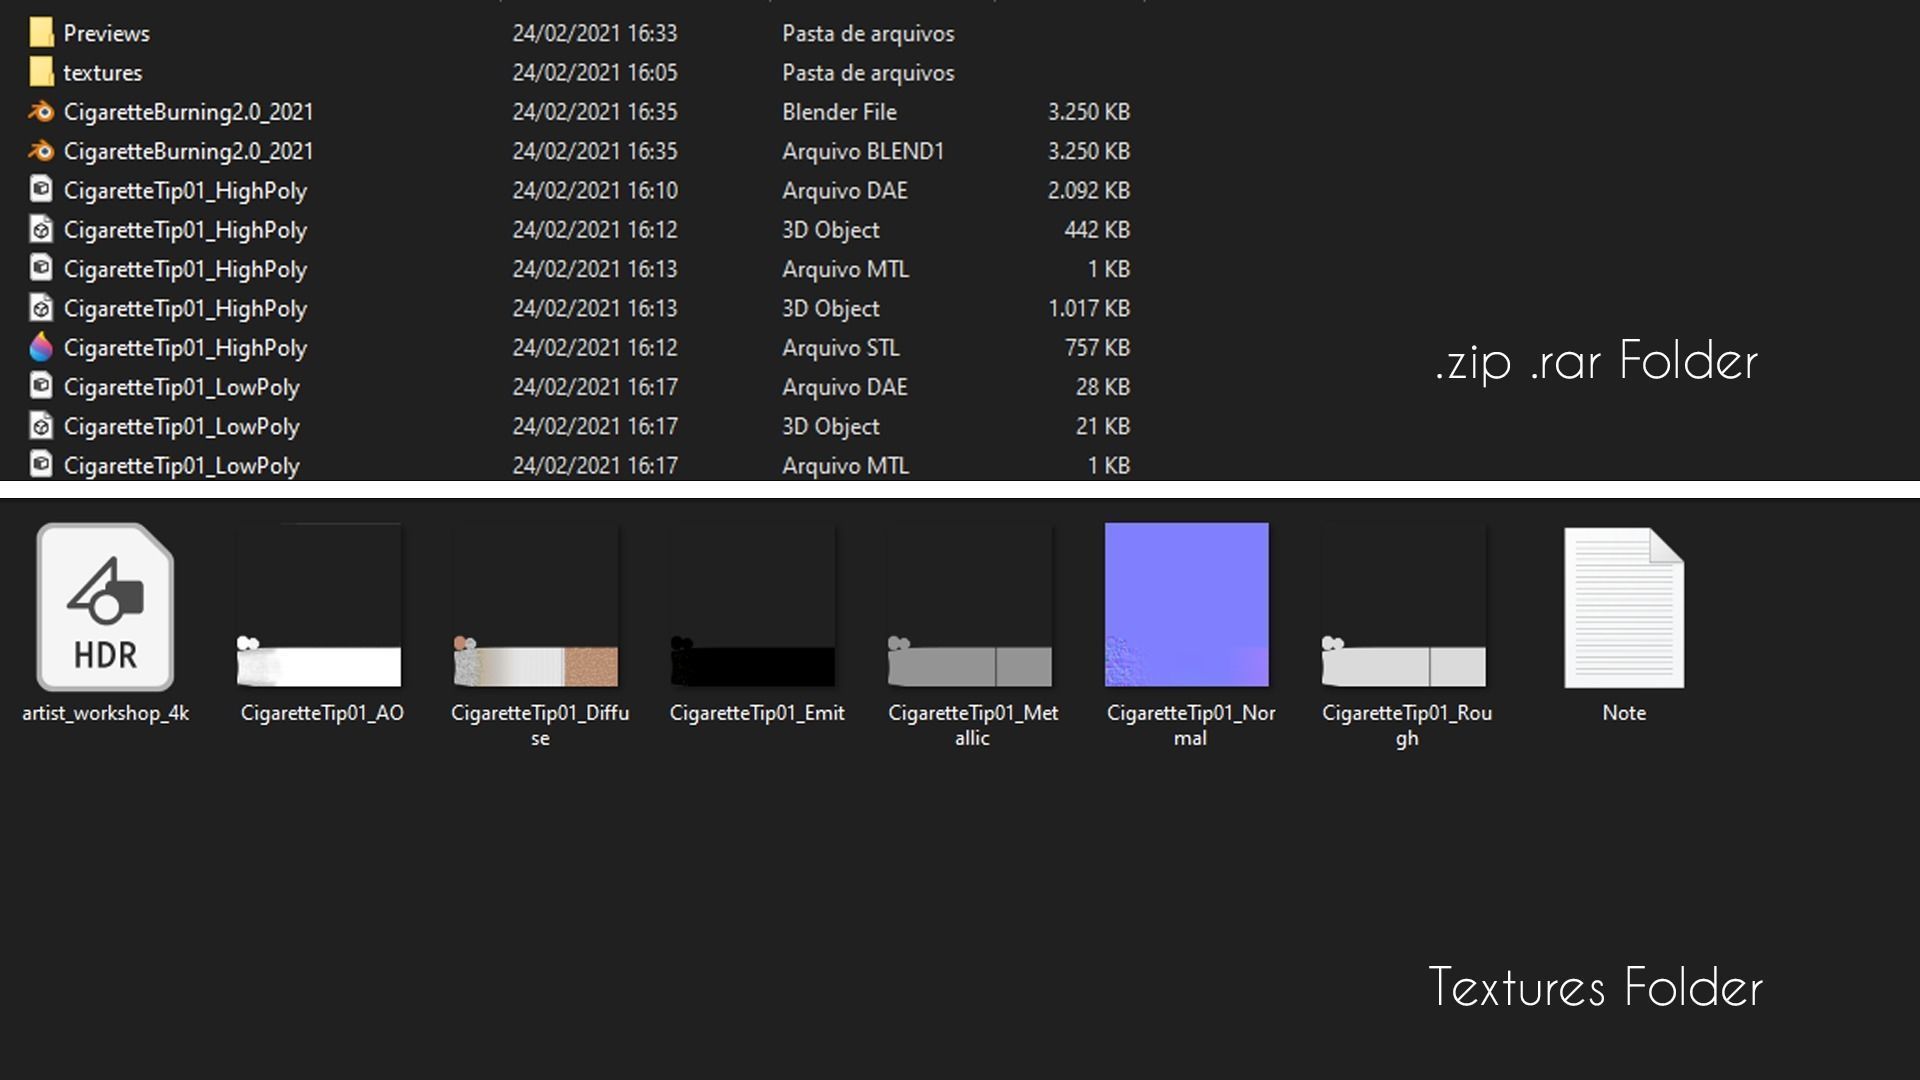The width and height of the screenshot is (1920, 1080).
Task: Click the BLEND1 backup file Blender icon
Action: [x=41, y=151]
